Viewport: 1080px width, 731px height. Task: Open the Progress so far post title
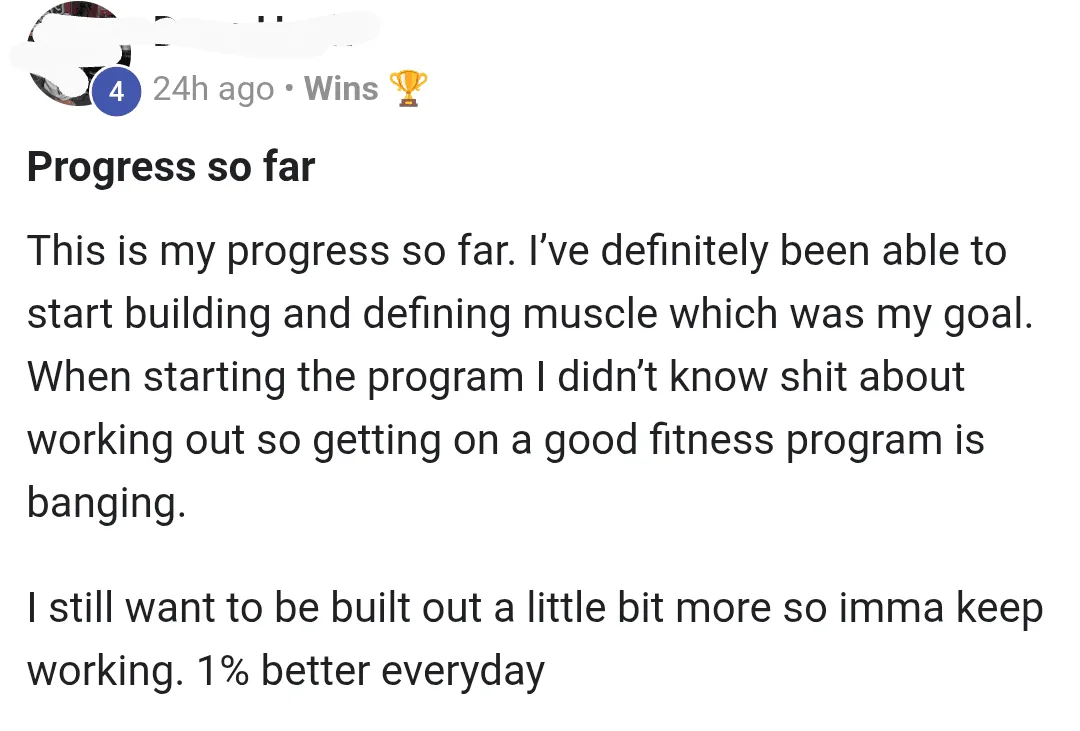pos(171,167)
